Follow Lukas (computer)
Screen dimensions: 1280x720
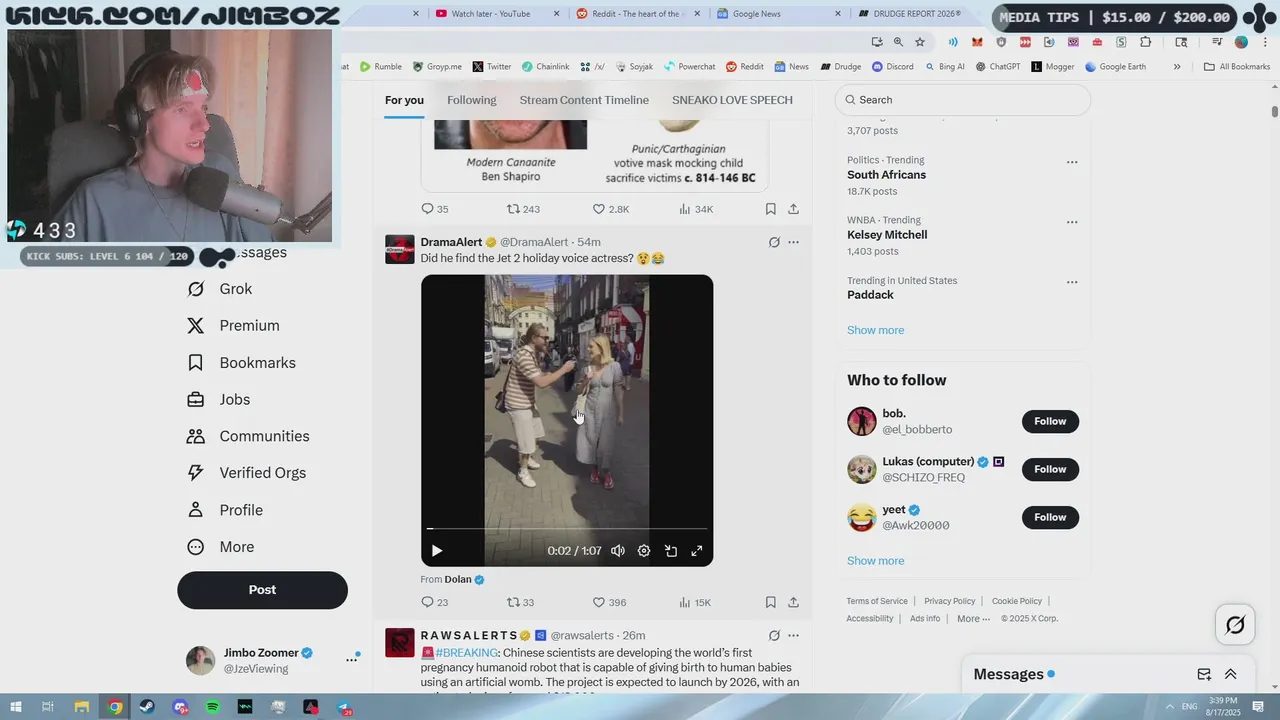pos(1050,469)
